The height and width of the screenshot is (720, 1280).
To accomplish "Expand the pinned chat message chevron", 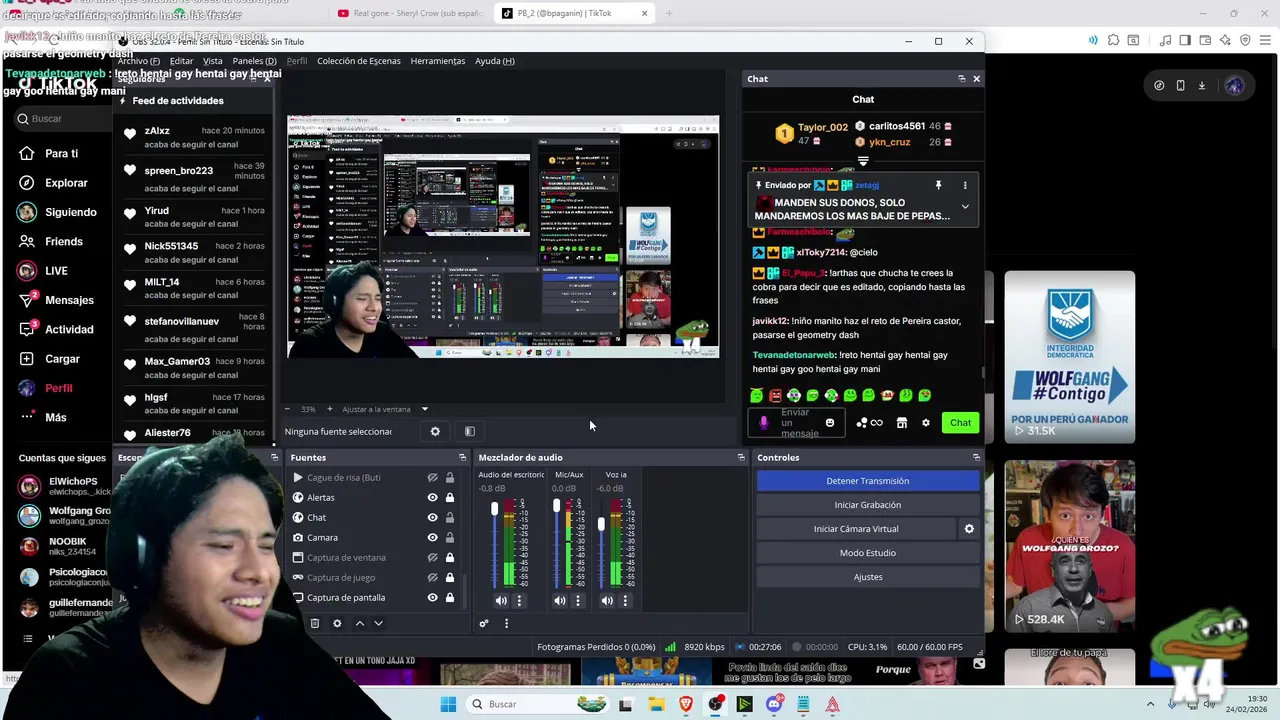I will click(x=965, y=207).
